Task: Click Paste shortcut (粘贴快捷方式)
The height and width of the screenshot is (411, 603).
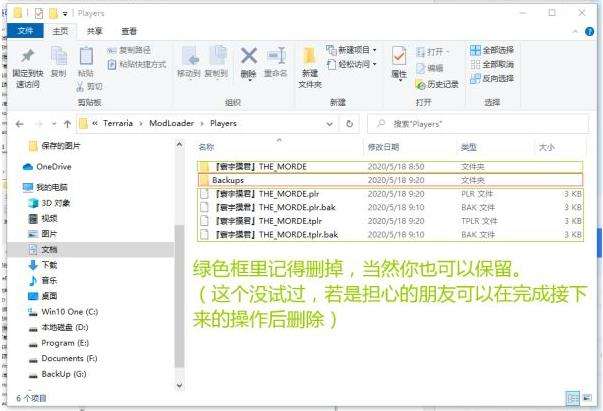Action: pos(137,64)
